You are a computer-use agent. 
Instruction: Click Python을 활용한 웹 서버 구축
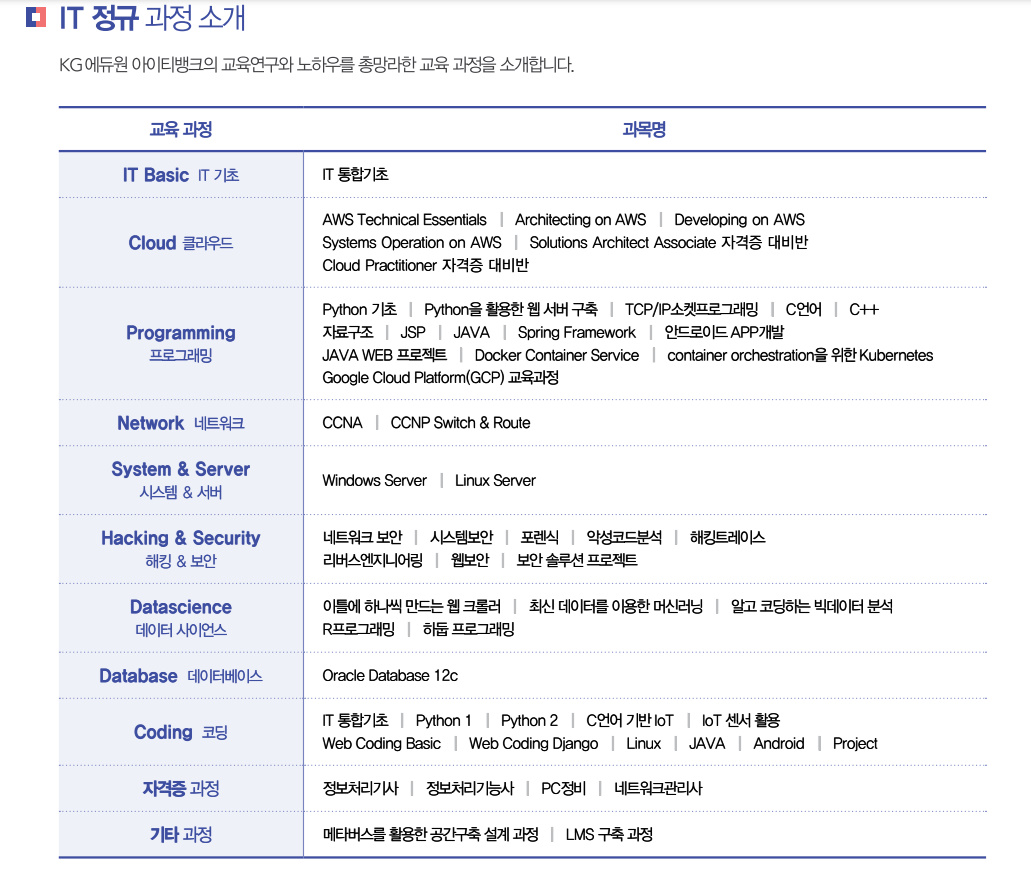(511, 310)
